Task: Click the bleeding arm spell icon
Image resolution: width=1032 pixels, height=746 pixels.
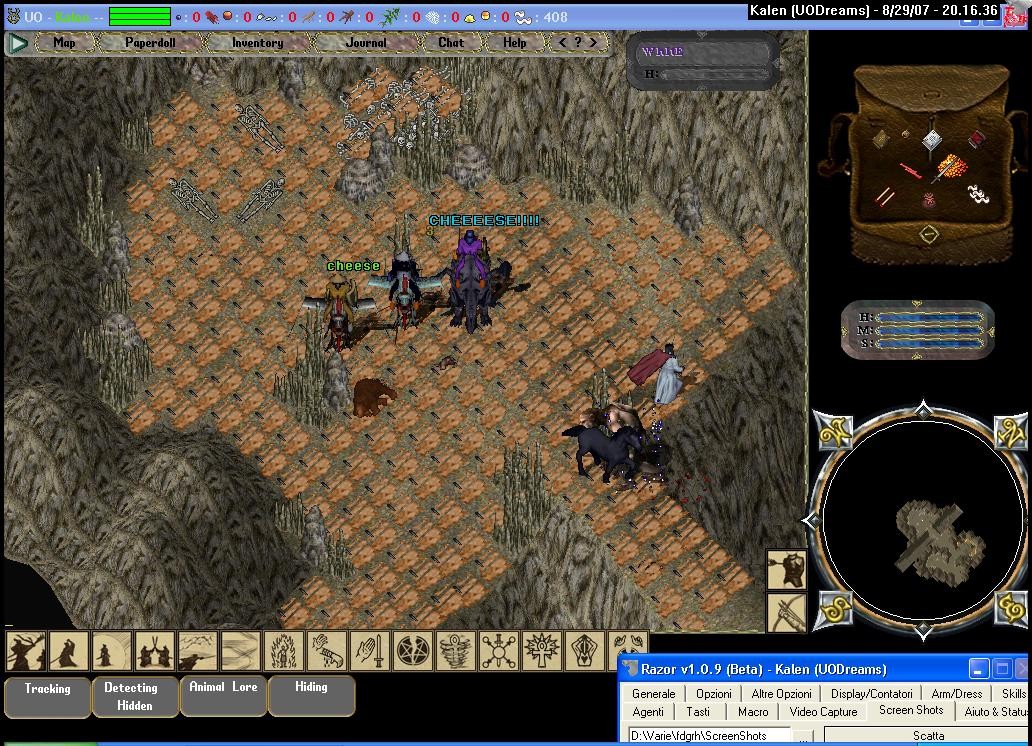Action: tap(326, 651)
